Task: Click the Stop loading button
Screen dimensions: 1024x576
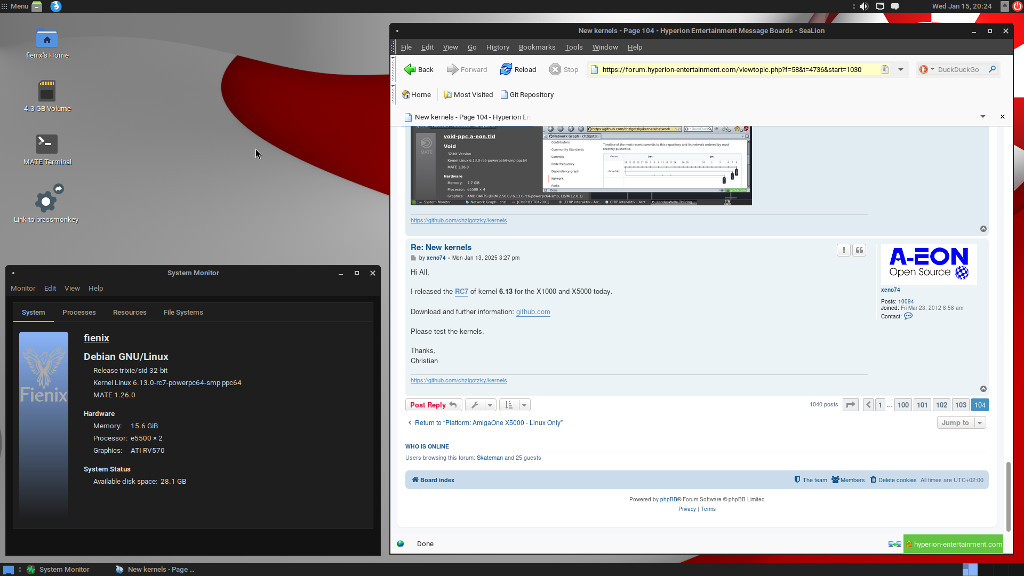Action: (563, 69)
